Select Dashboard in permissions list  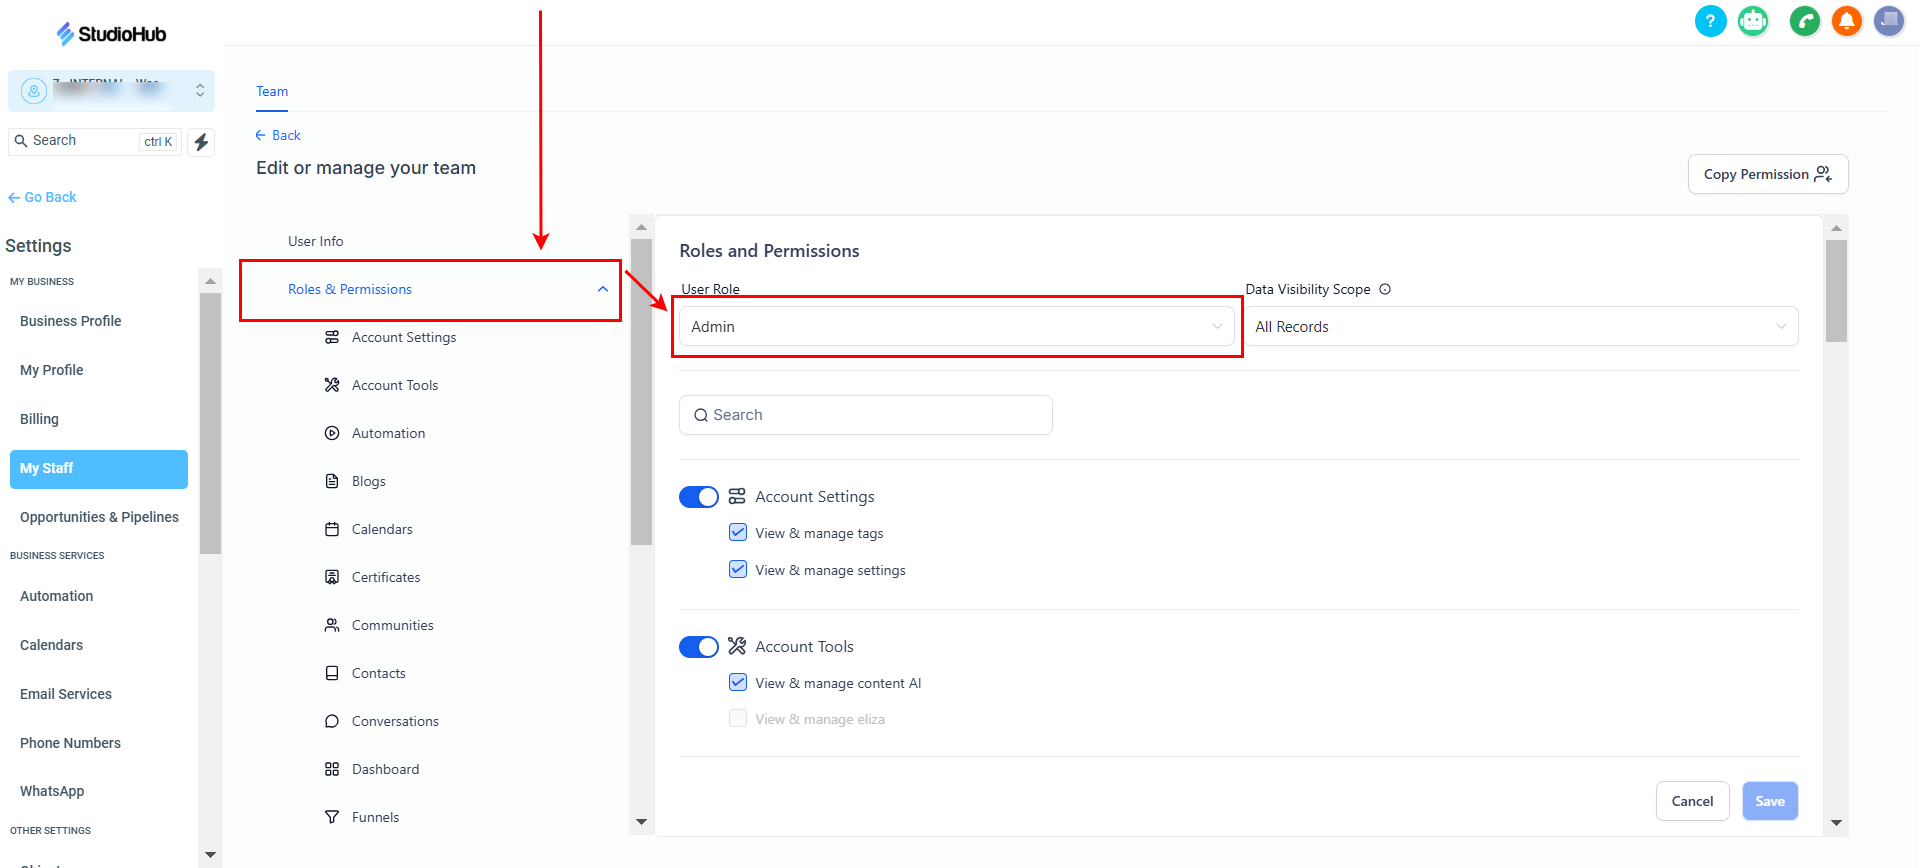pos(385,769)
